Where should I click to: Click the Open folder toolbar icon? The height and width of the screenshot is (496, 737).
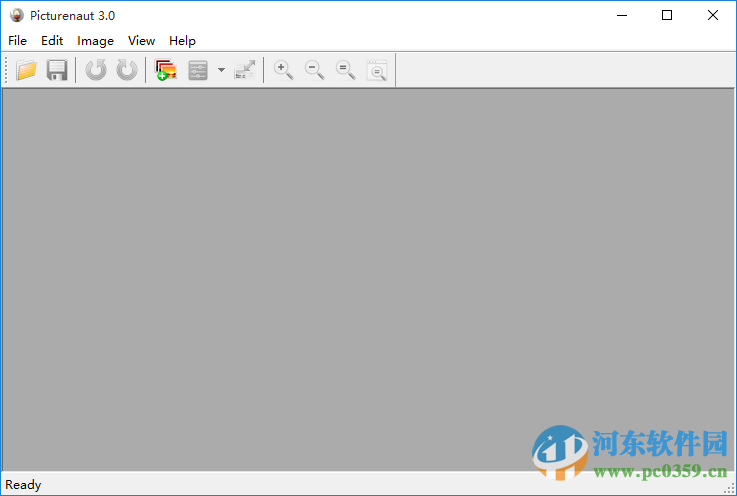click(x=26, y=70)
